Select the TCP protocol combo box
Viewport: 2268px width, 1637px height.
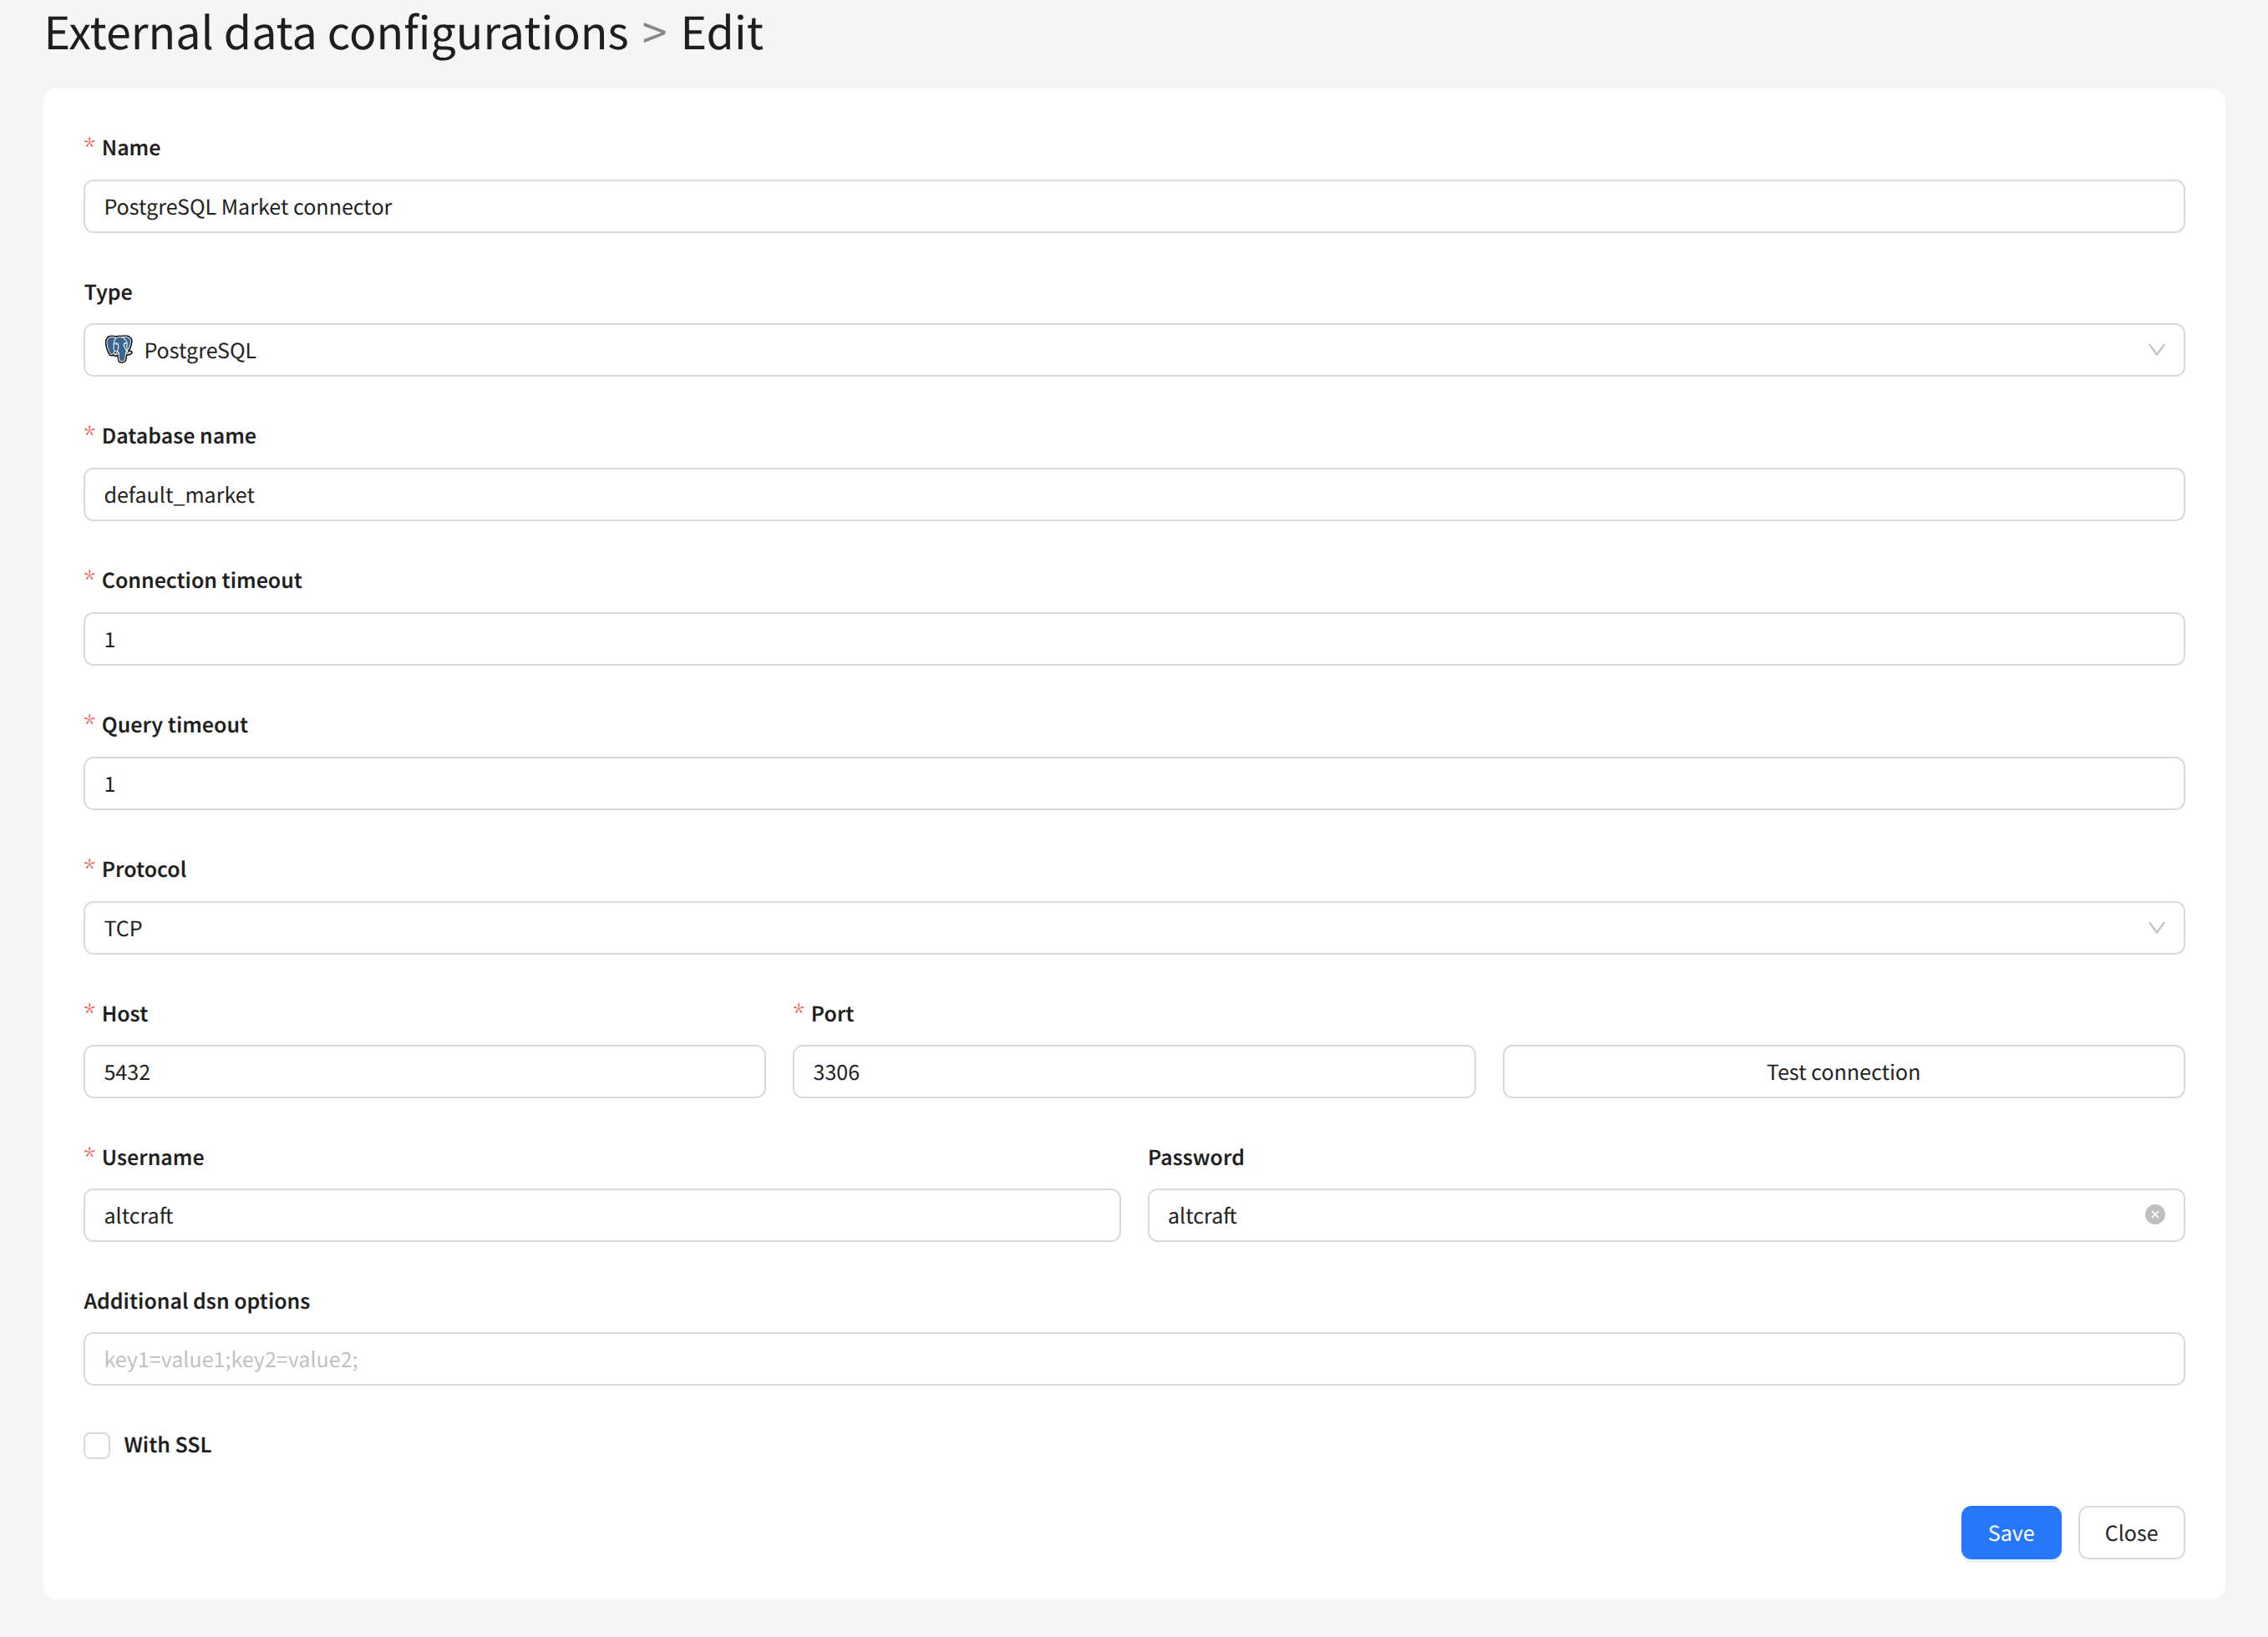point(1100,928)
